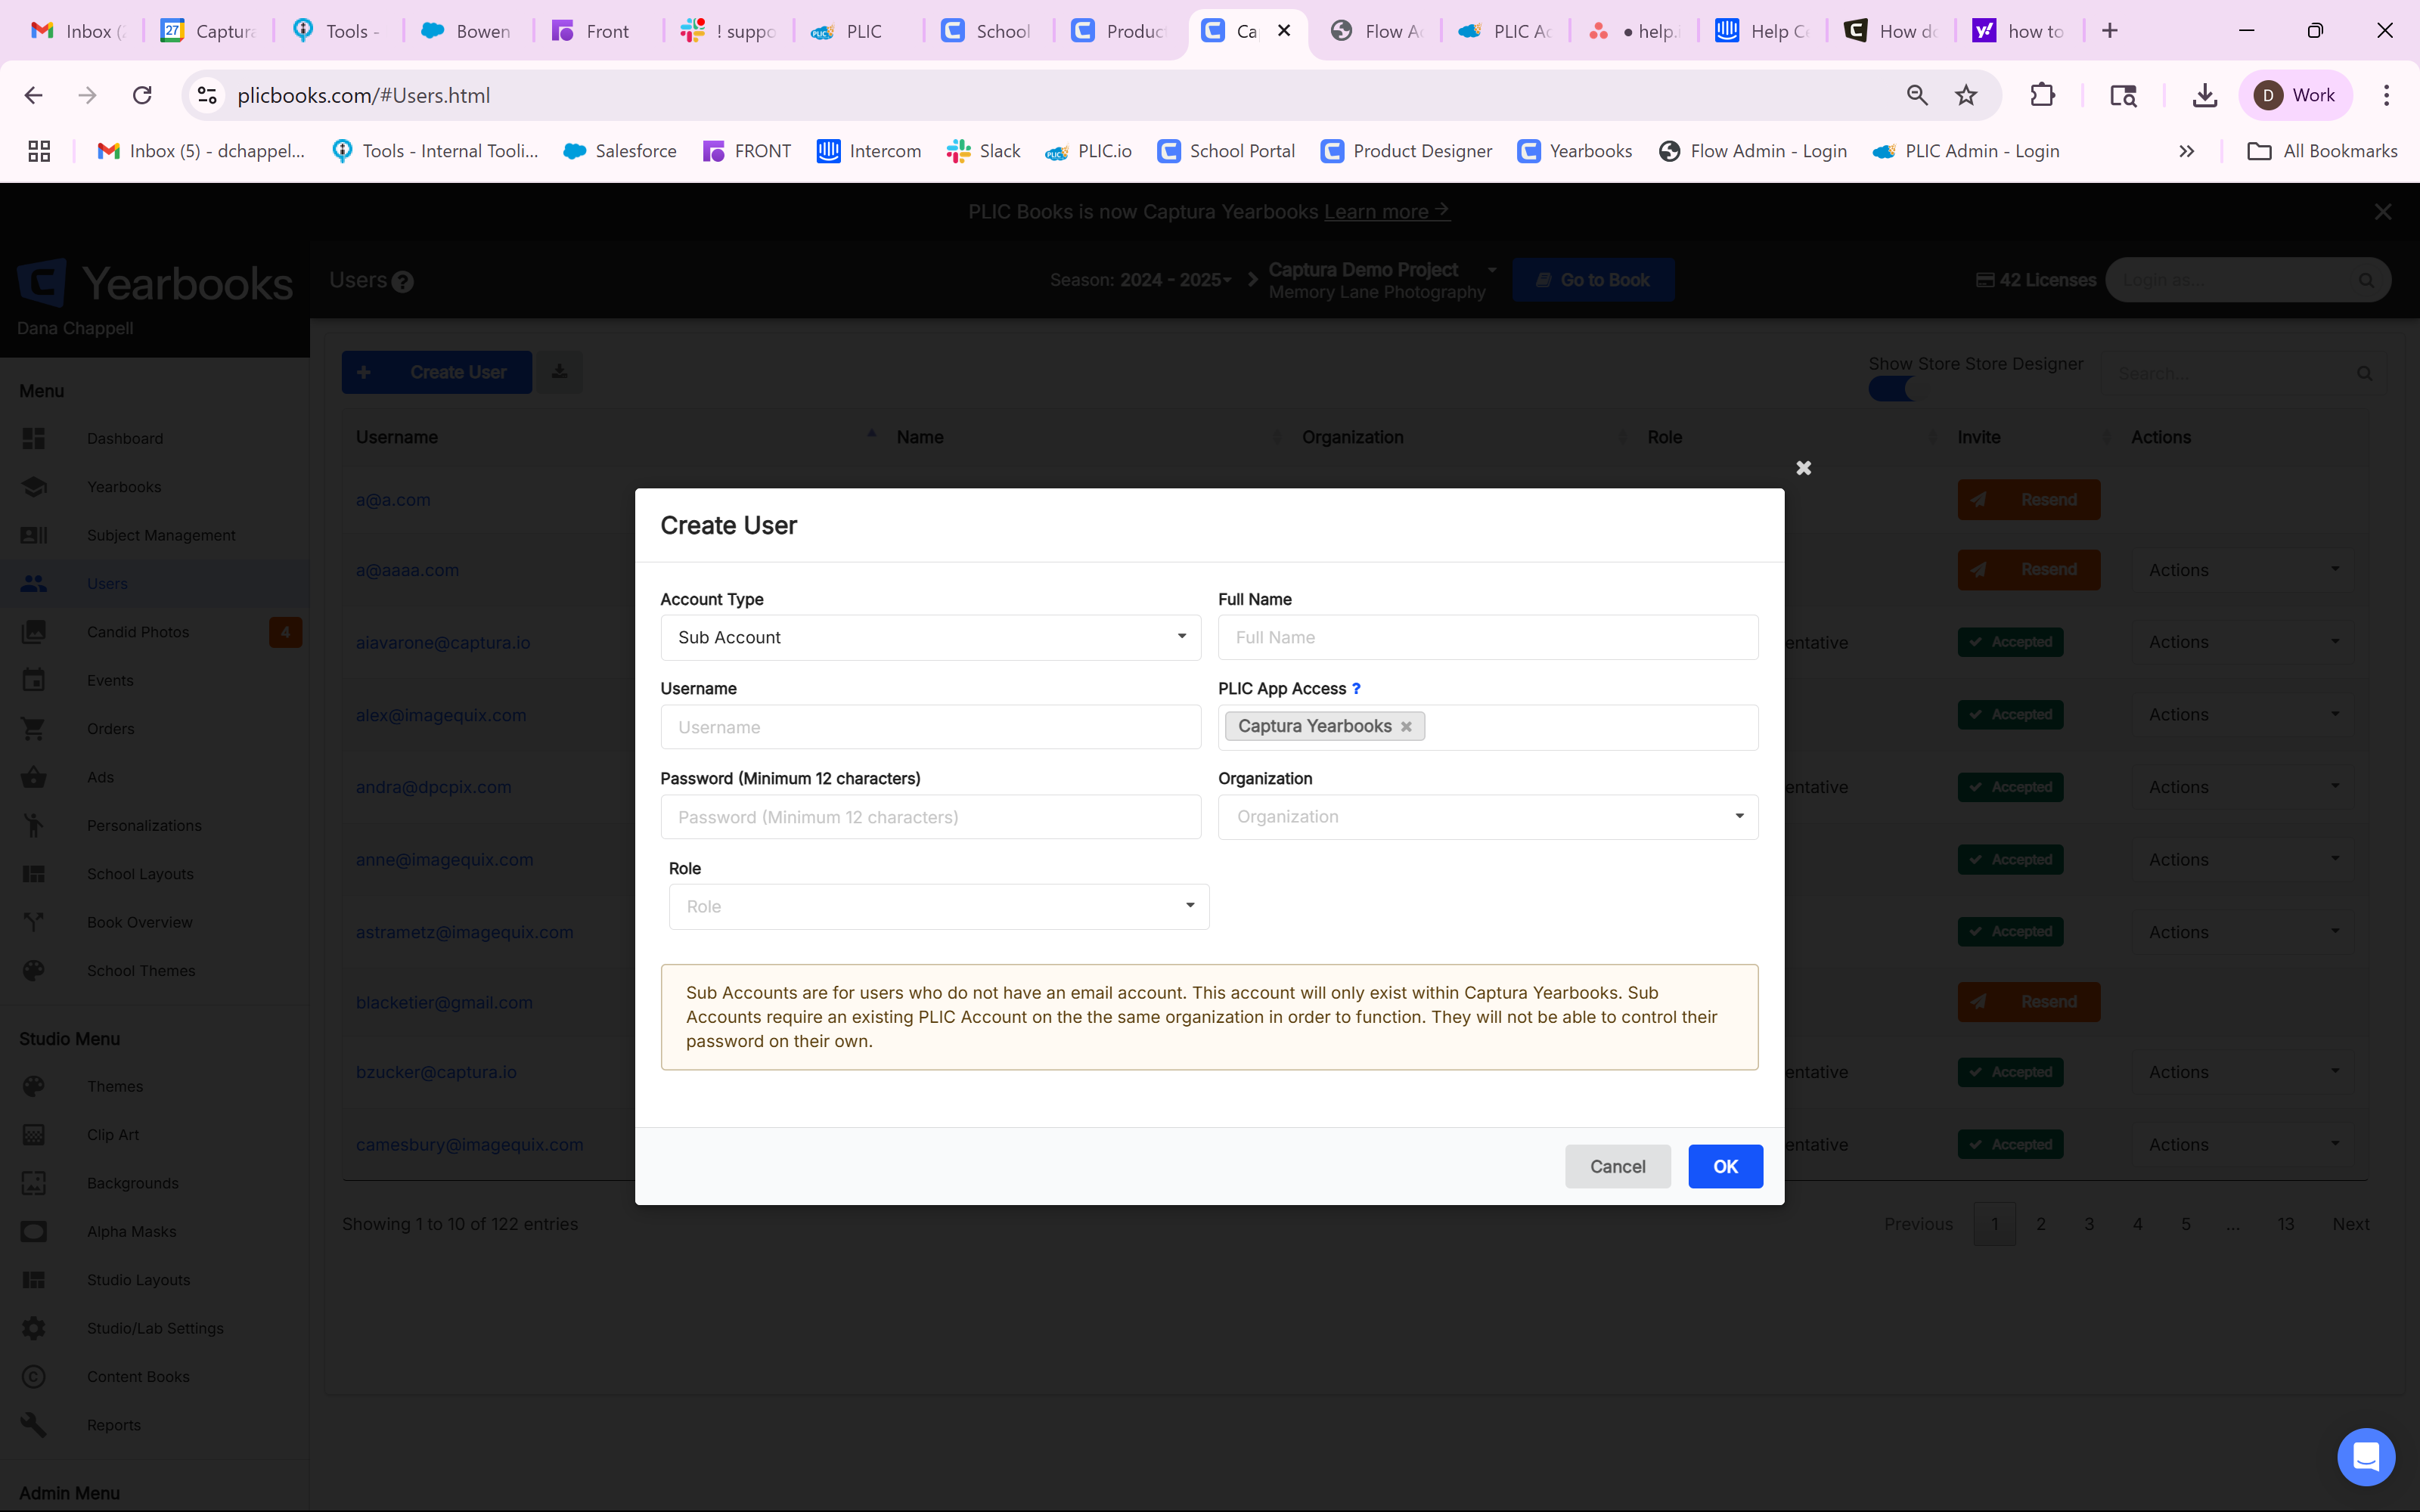Image resolution: width=2420 pixels, height=1512 pixels.
Task: Click the Content Books copyright icon
Action: pyautogui.click(x=33, y=1376)
